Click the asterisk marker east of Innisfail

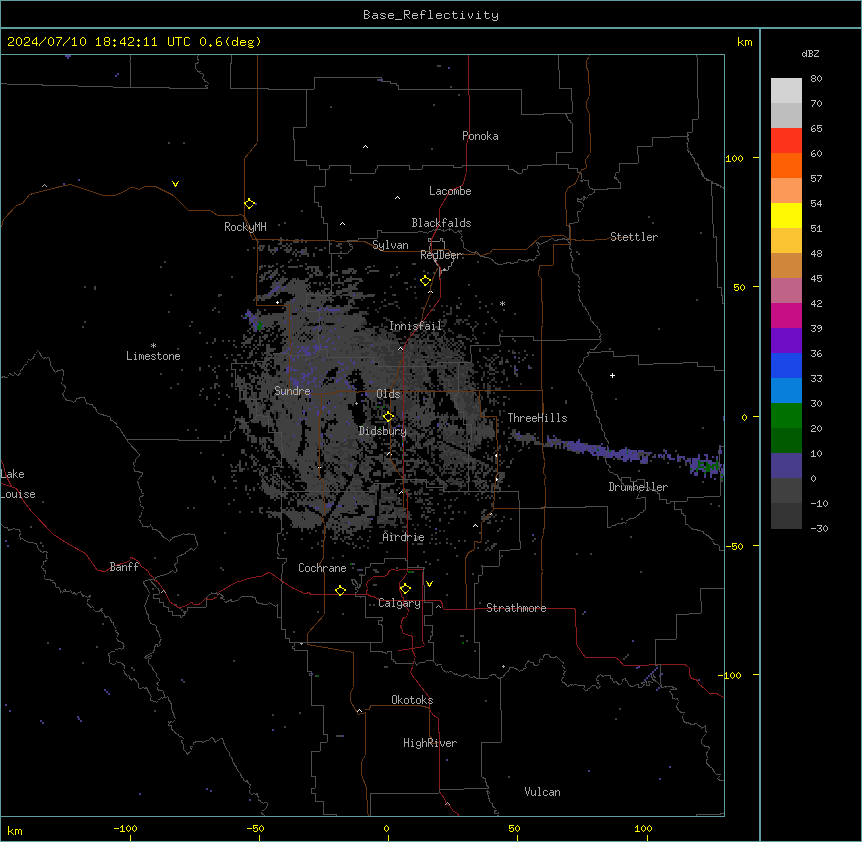(x=502, y=304)
